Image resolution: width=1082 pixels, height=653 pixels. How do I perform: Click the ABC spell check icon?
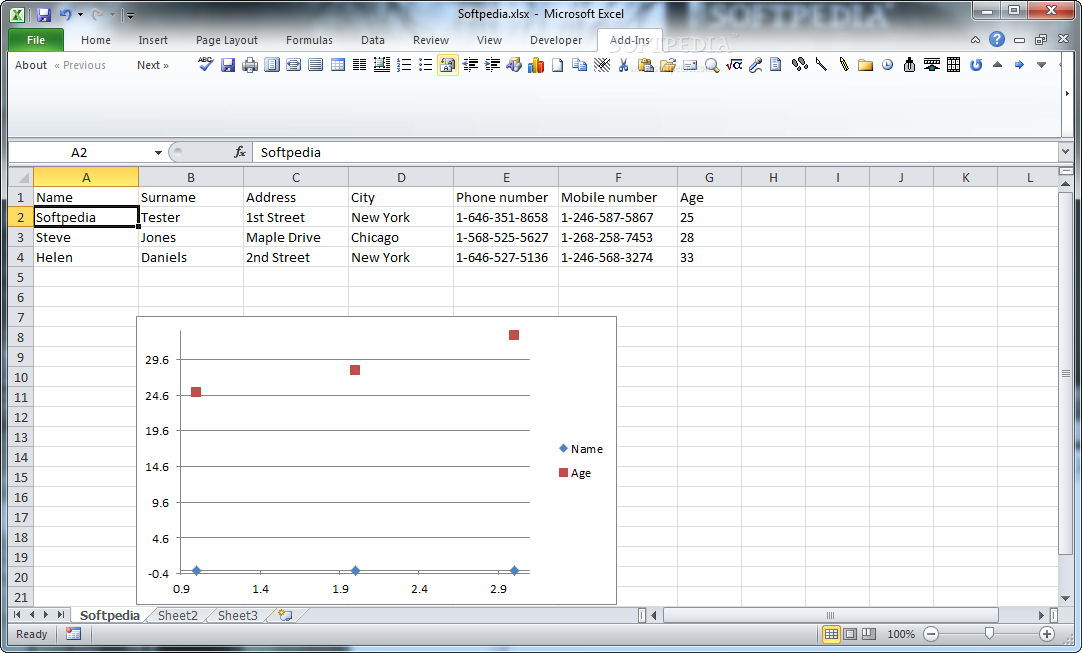[x=206, y=64]
